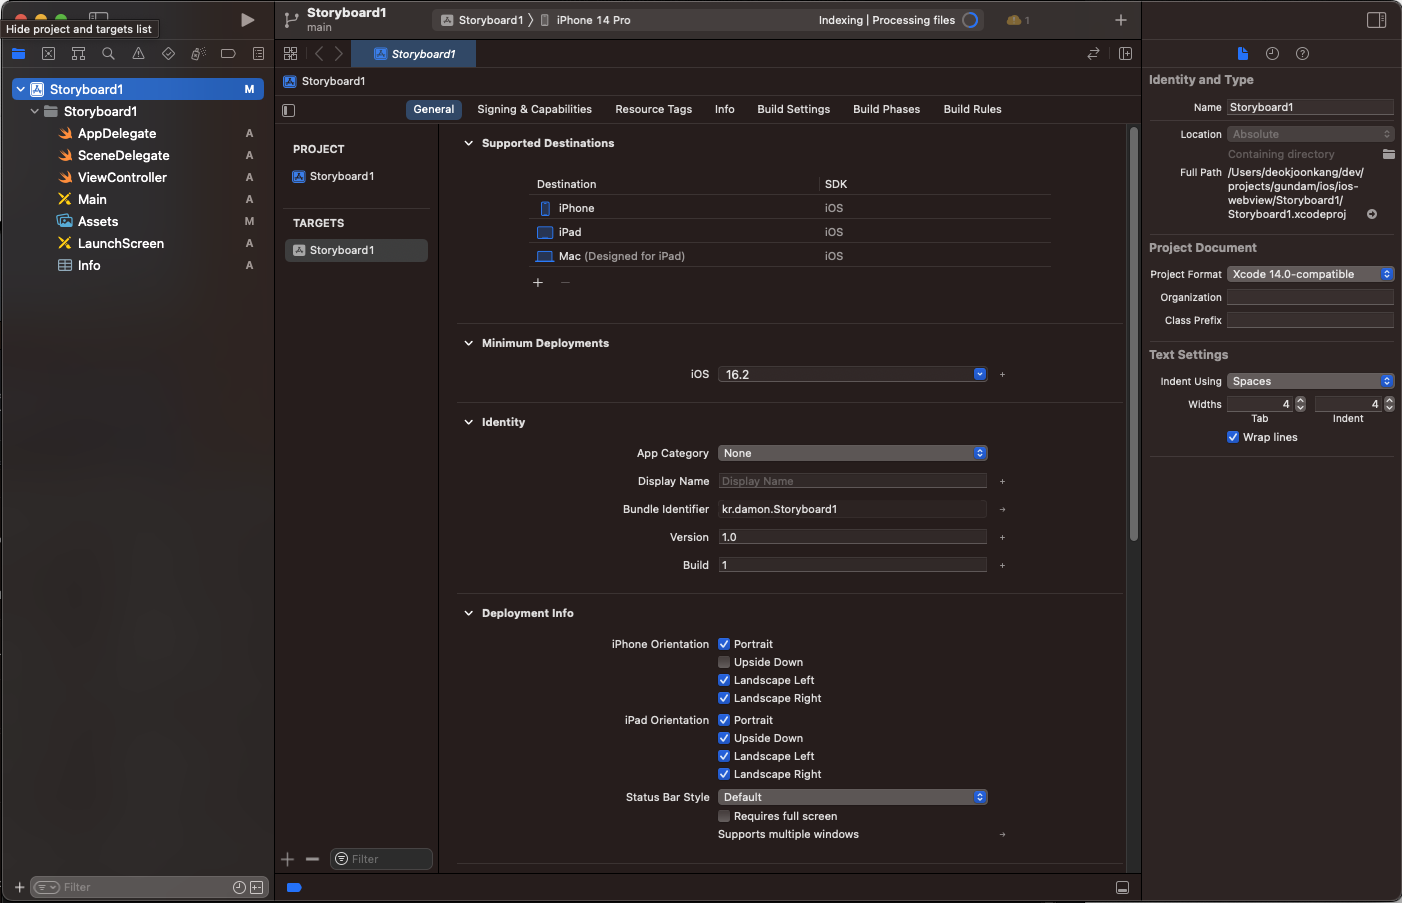This screenshot has width=1402, height=903.
Task: Enable iPhone Upside Down orientation
Action: coord(724,662)
